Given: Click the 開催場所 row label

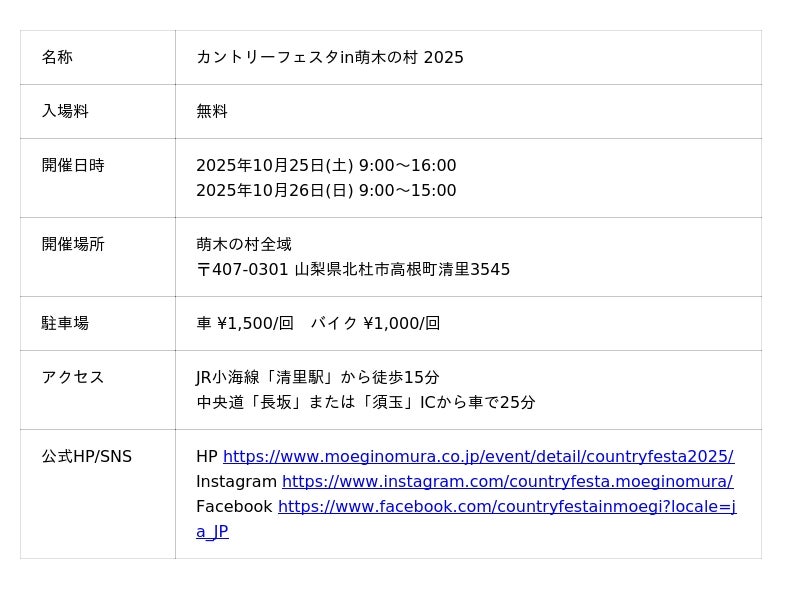Looking at the screenshot, I should pos(73,245).
